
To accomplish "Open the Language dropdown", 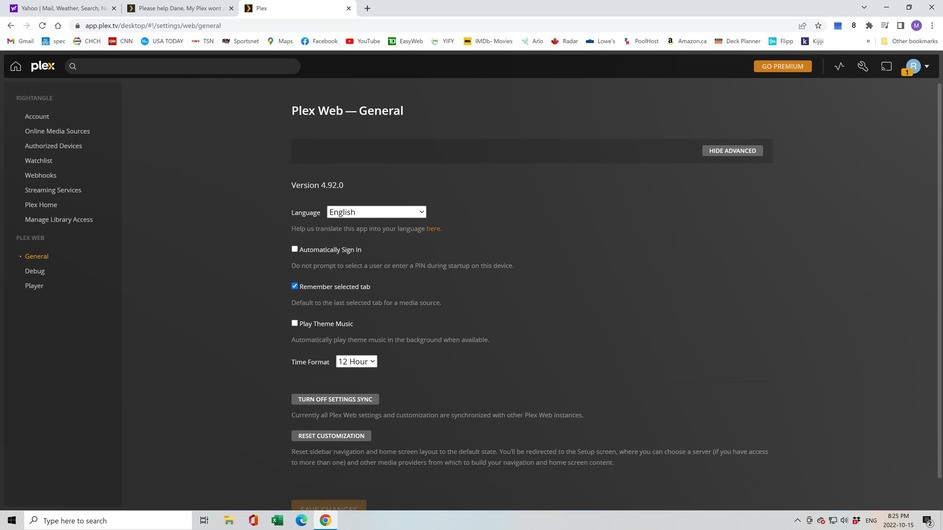I will pyautogui.click(x=376, y=212).
